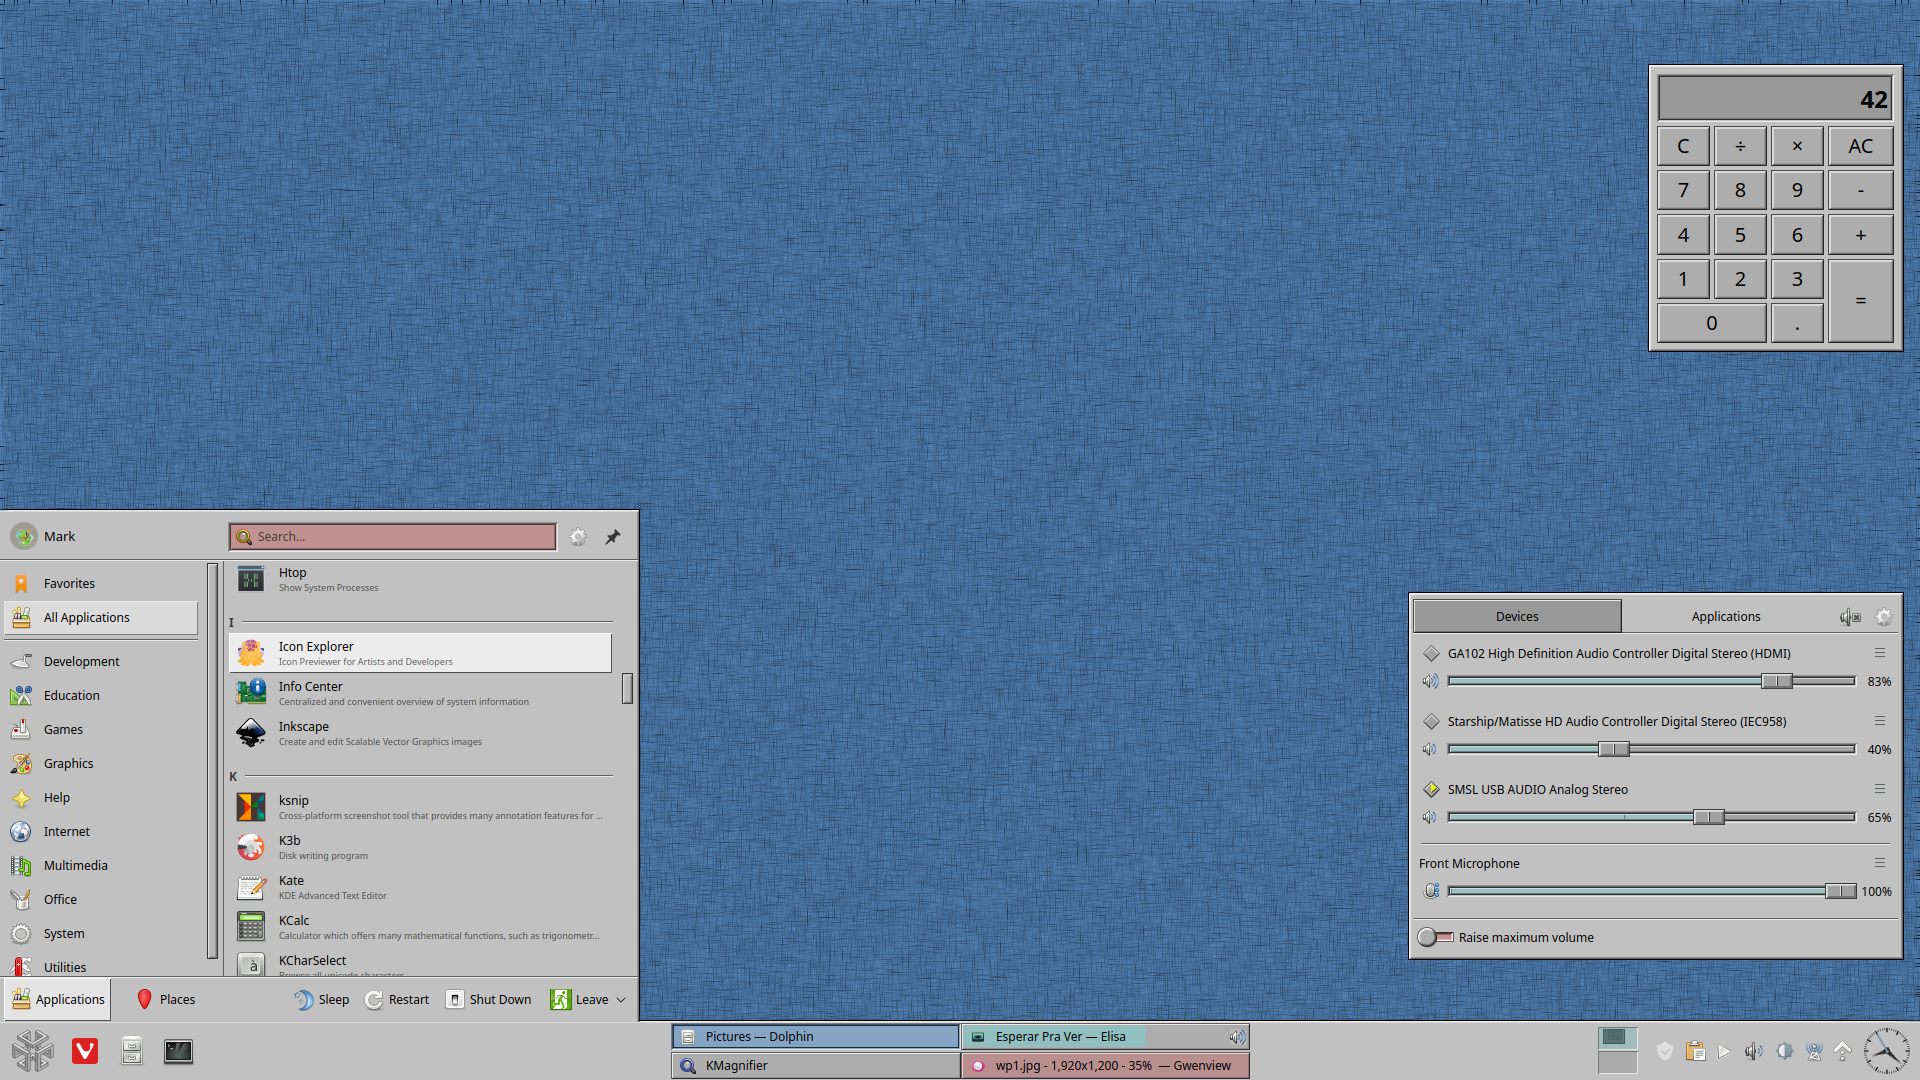
Task: Open the media player tray icon
Action: (1724, 1051)
